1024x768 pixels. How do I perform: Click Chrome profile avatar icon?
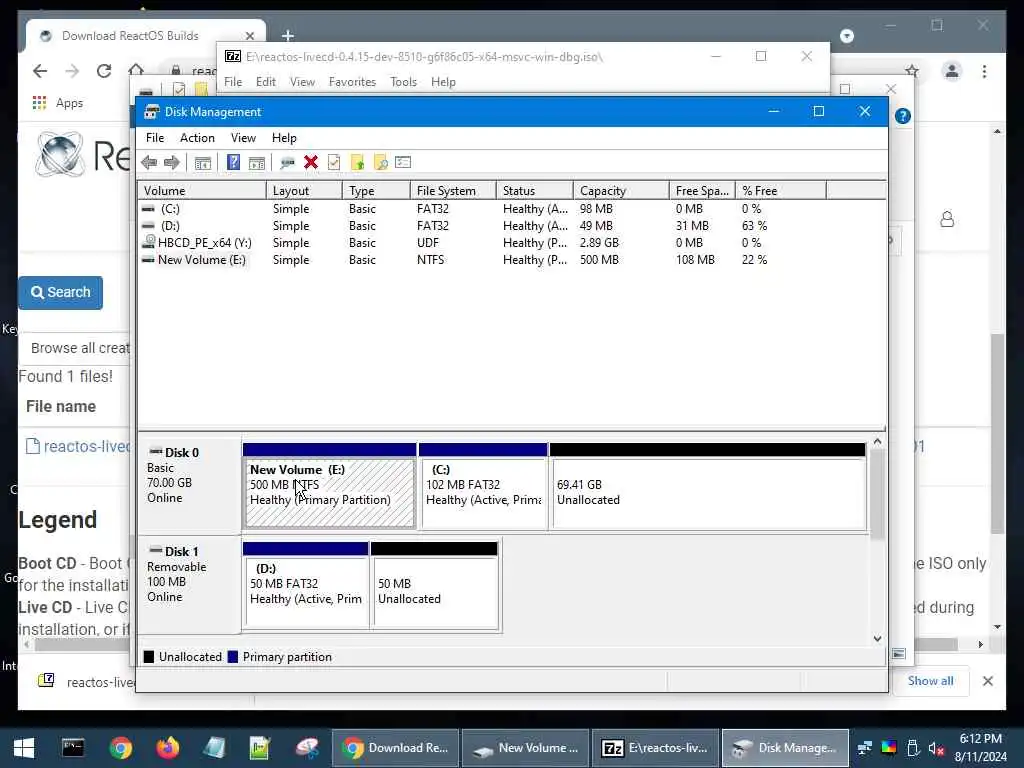tap(952, 71)
